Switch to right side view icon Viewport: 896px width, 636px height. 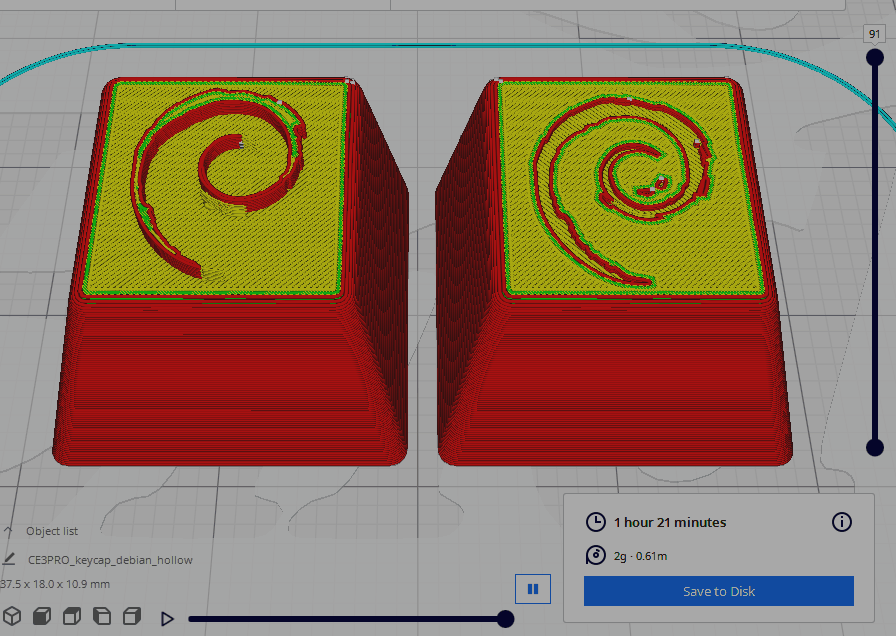click(132, 616)
